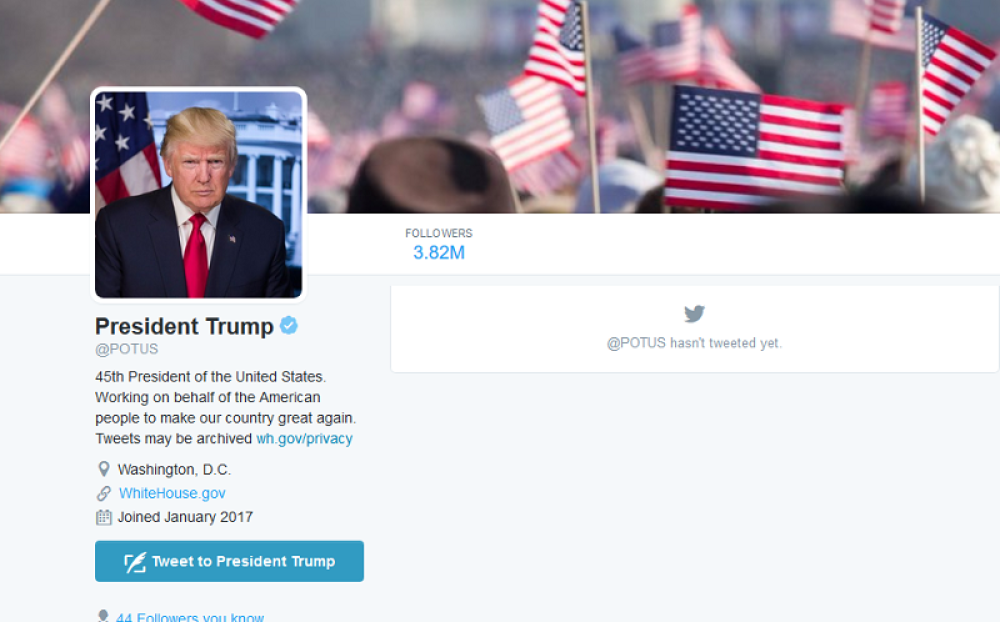
Task: Open the profile picture thumbnail
Action: pos(198,195)
